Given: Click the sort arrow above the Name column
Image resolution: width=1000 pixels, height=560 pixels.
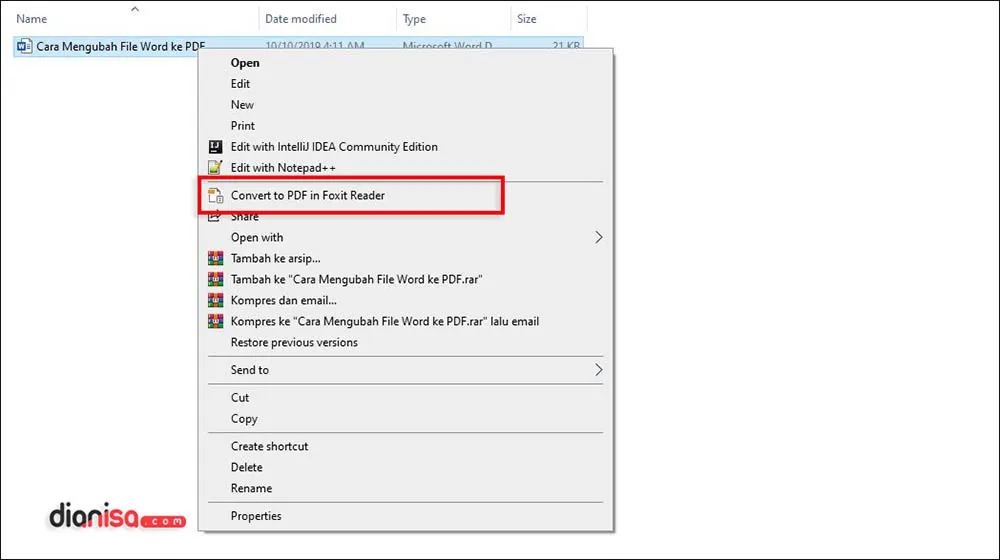Looking at the screenshot, I should (x=135, y=9).
